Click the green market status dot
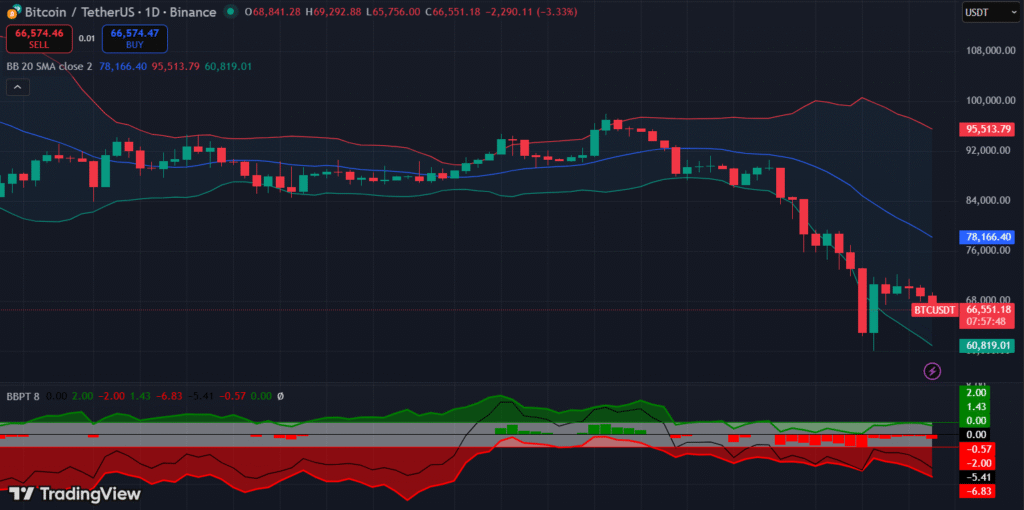This screenshot has height=510, width=1024. (232, 12)
